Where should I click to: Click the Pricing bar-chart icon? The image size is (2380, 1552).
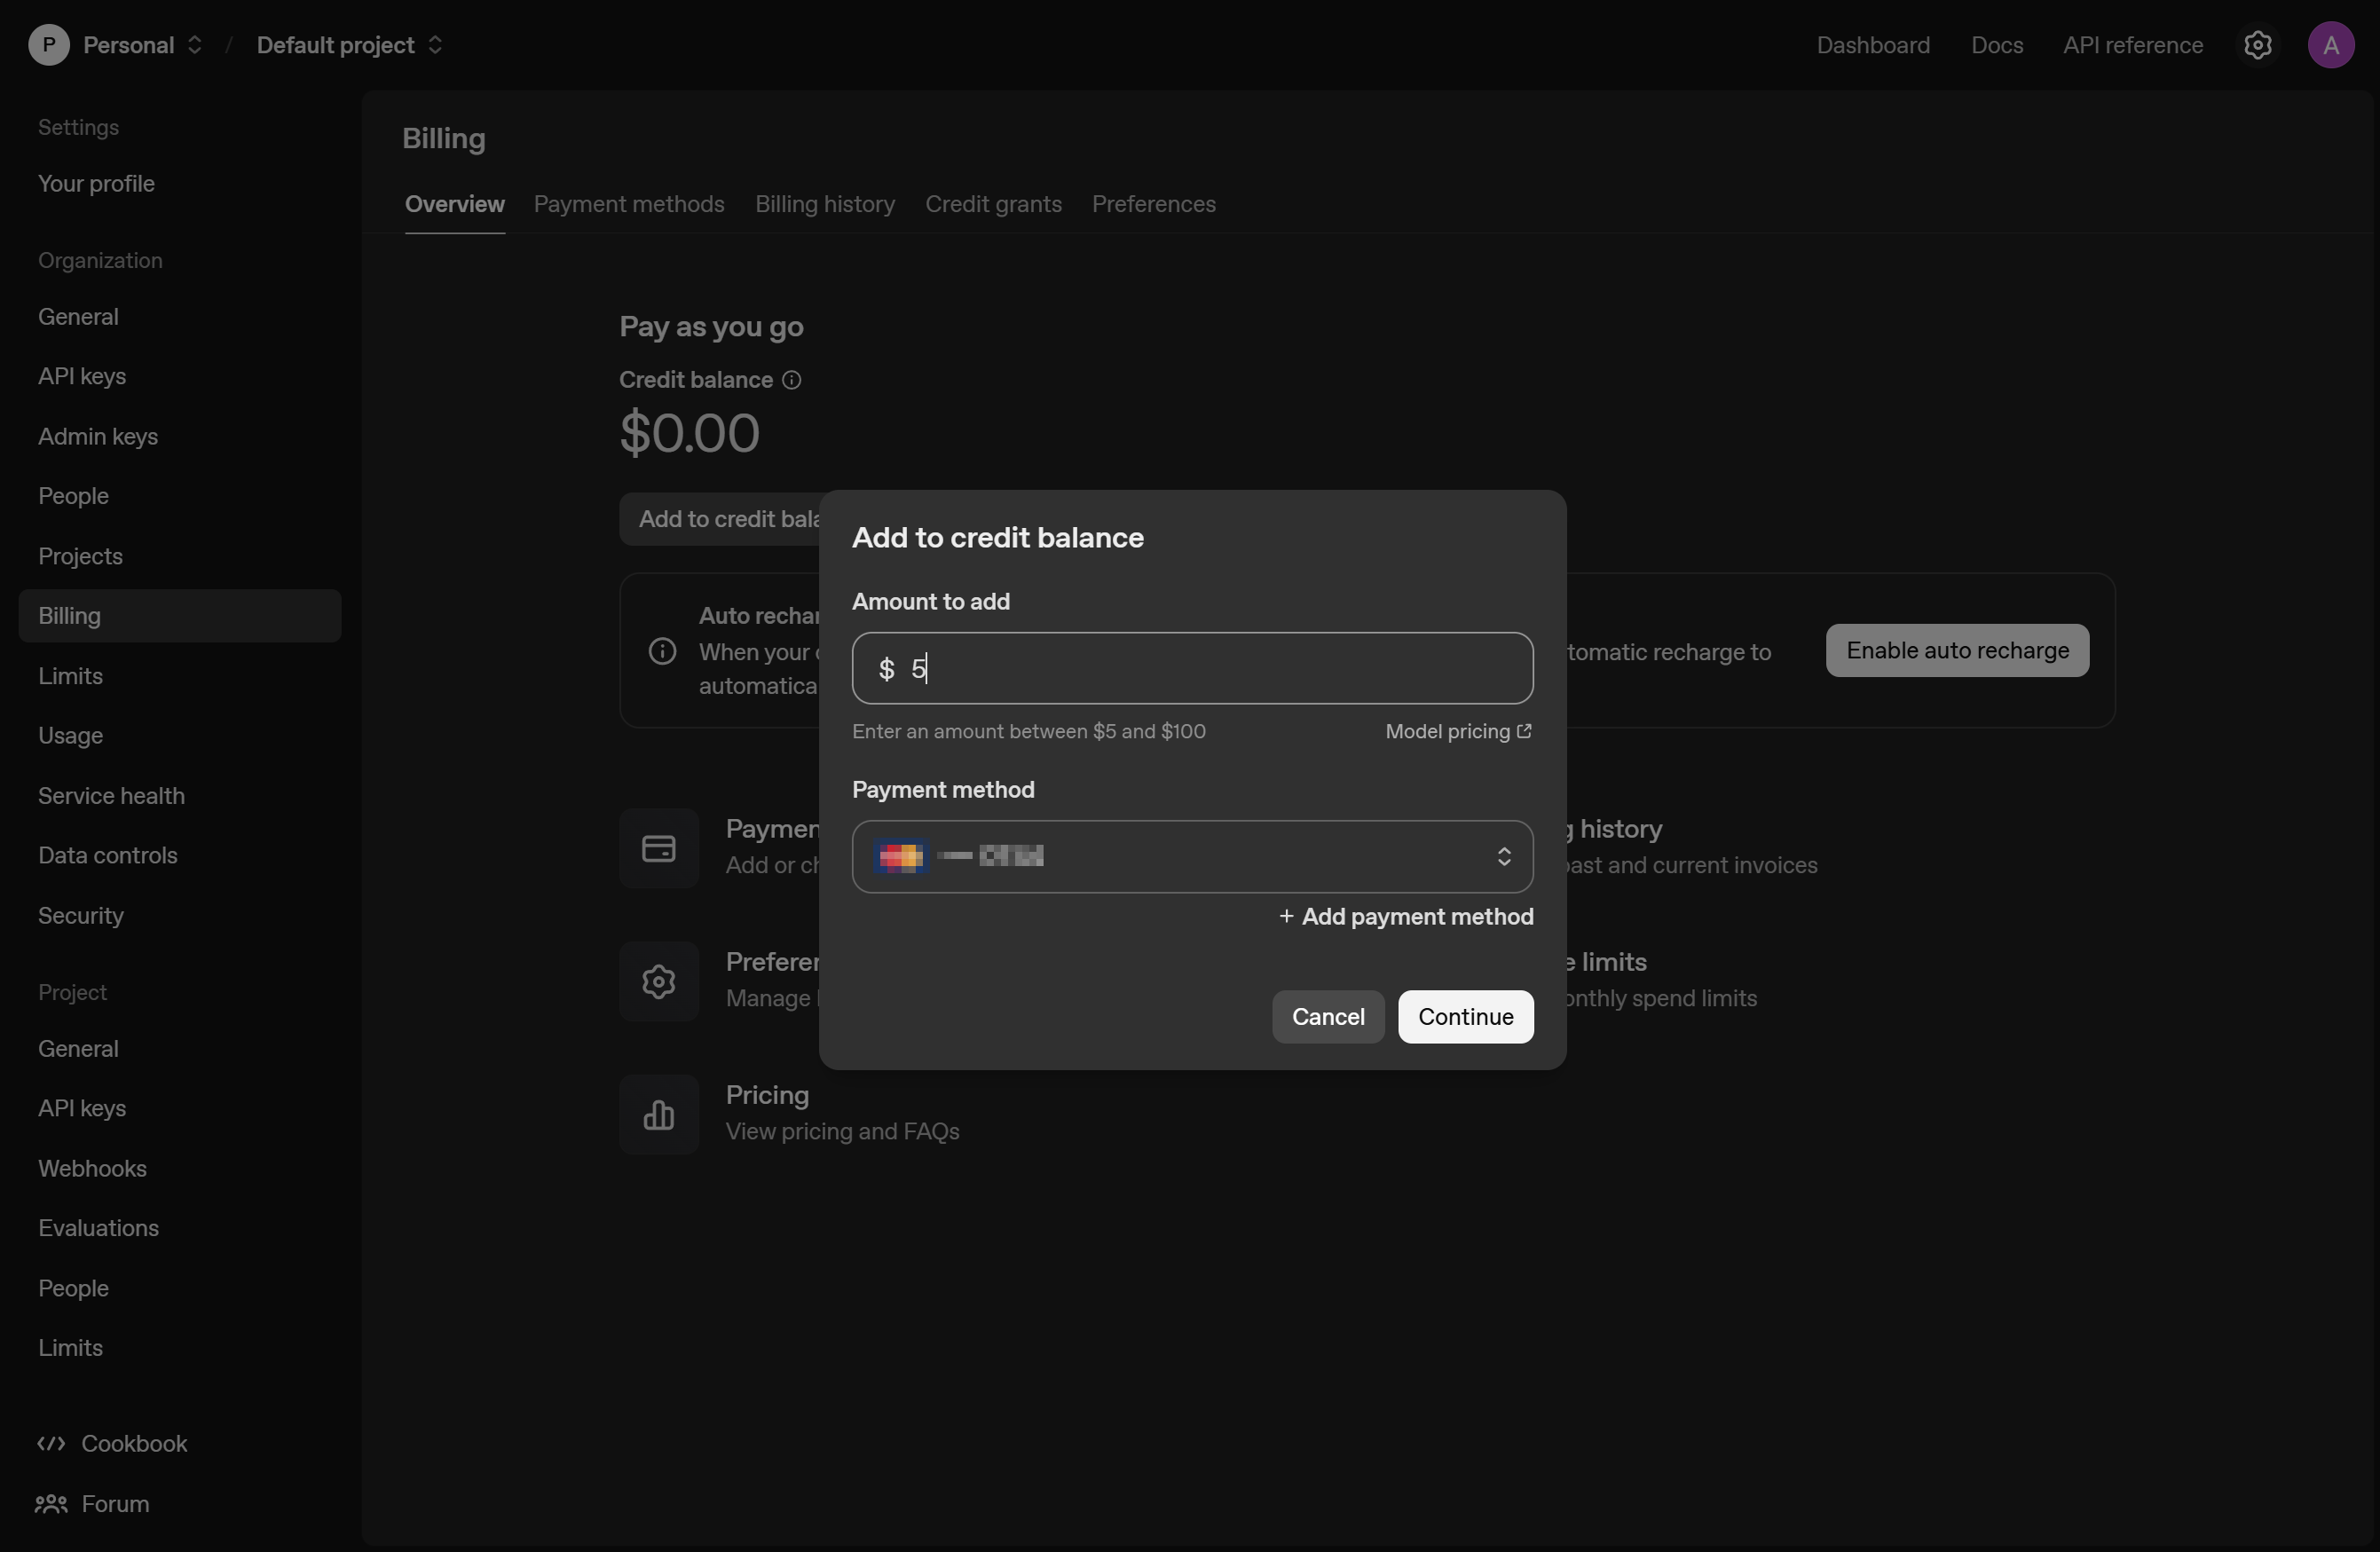click(x=659, y=1114)
